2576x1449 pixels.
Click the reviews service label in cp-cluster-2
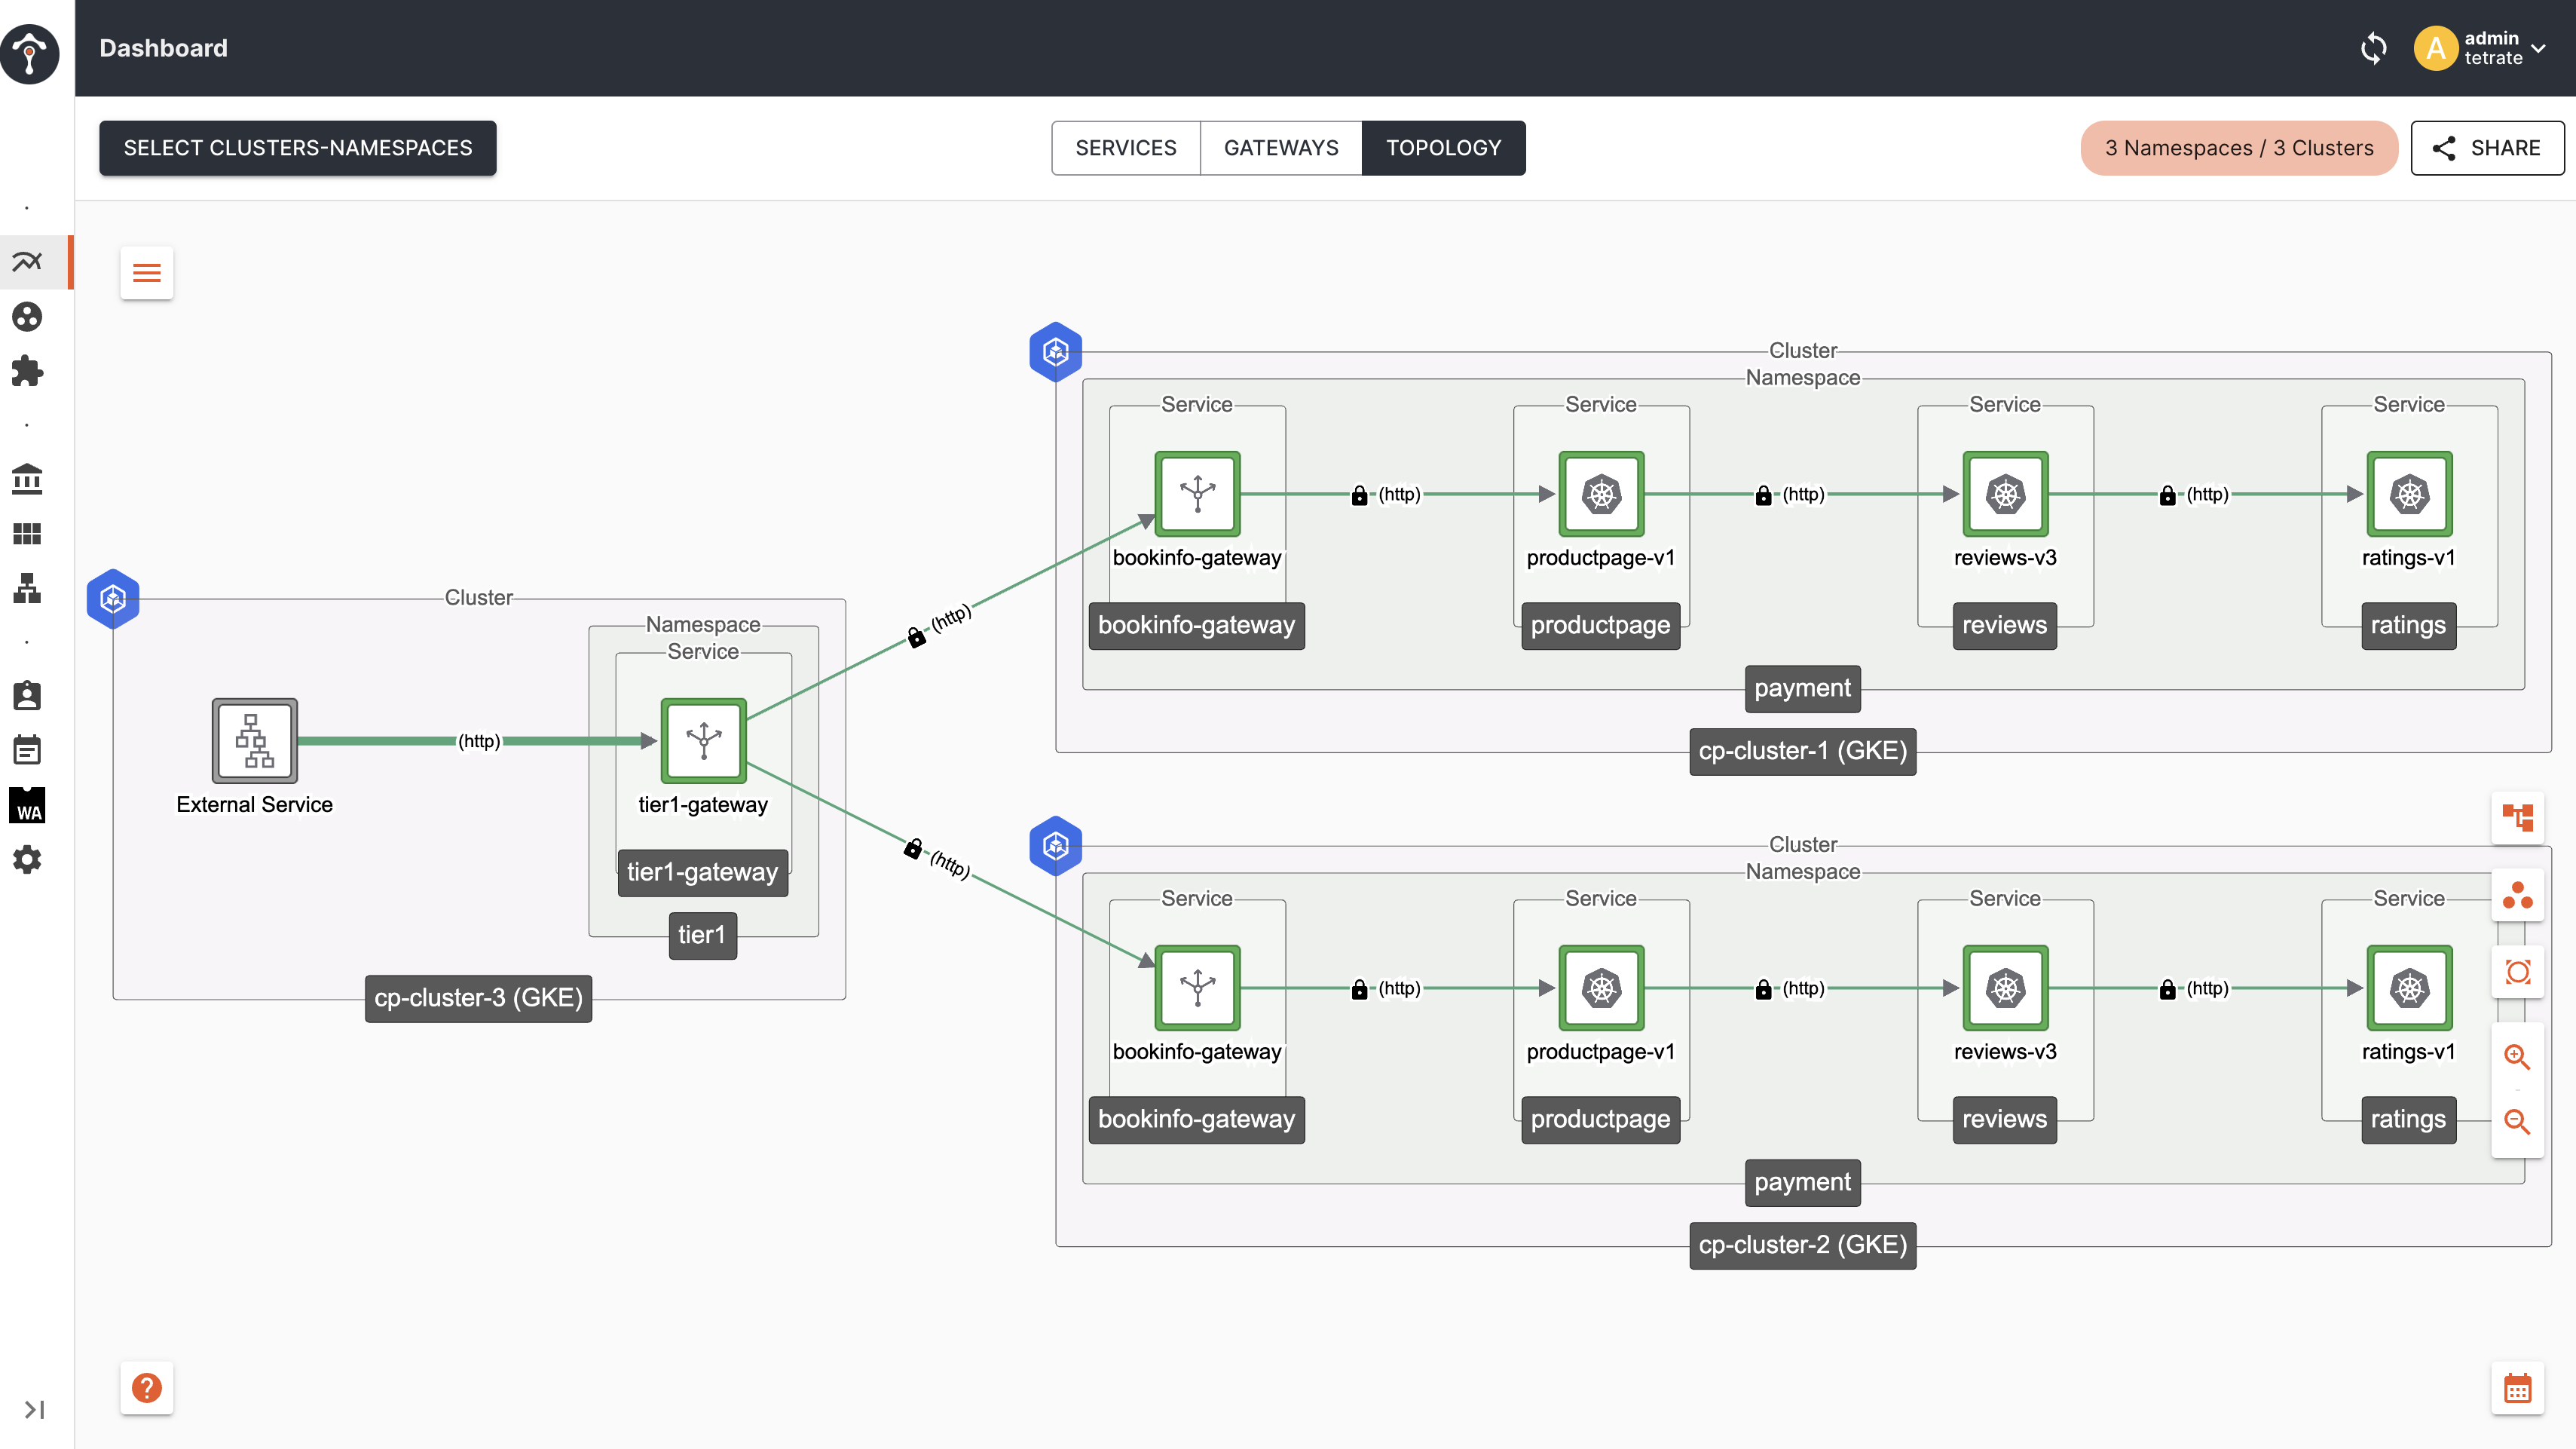click(2004, 1119)
